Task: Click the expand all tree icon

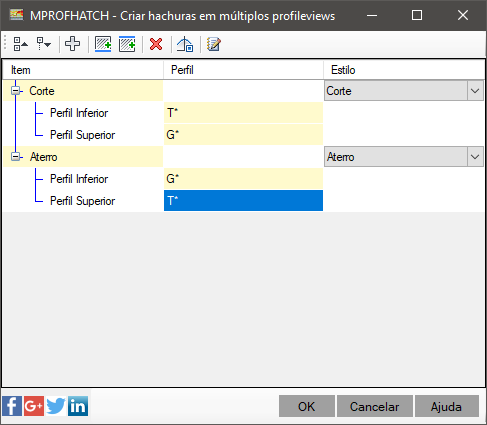Action: [44, 44]
